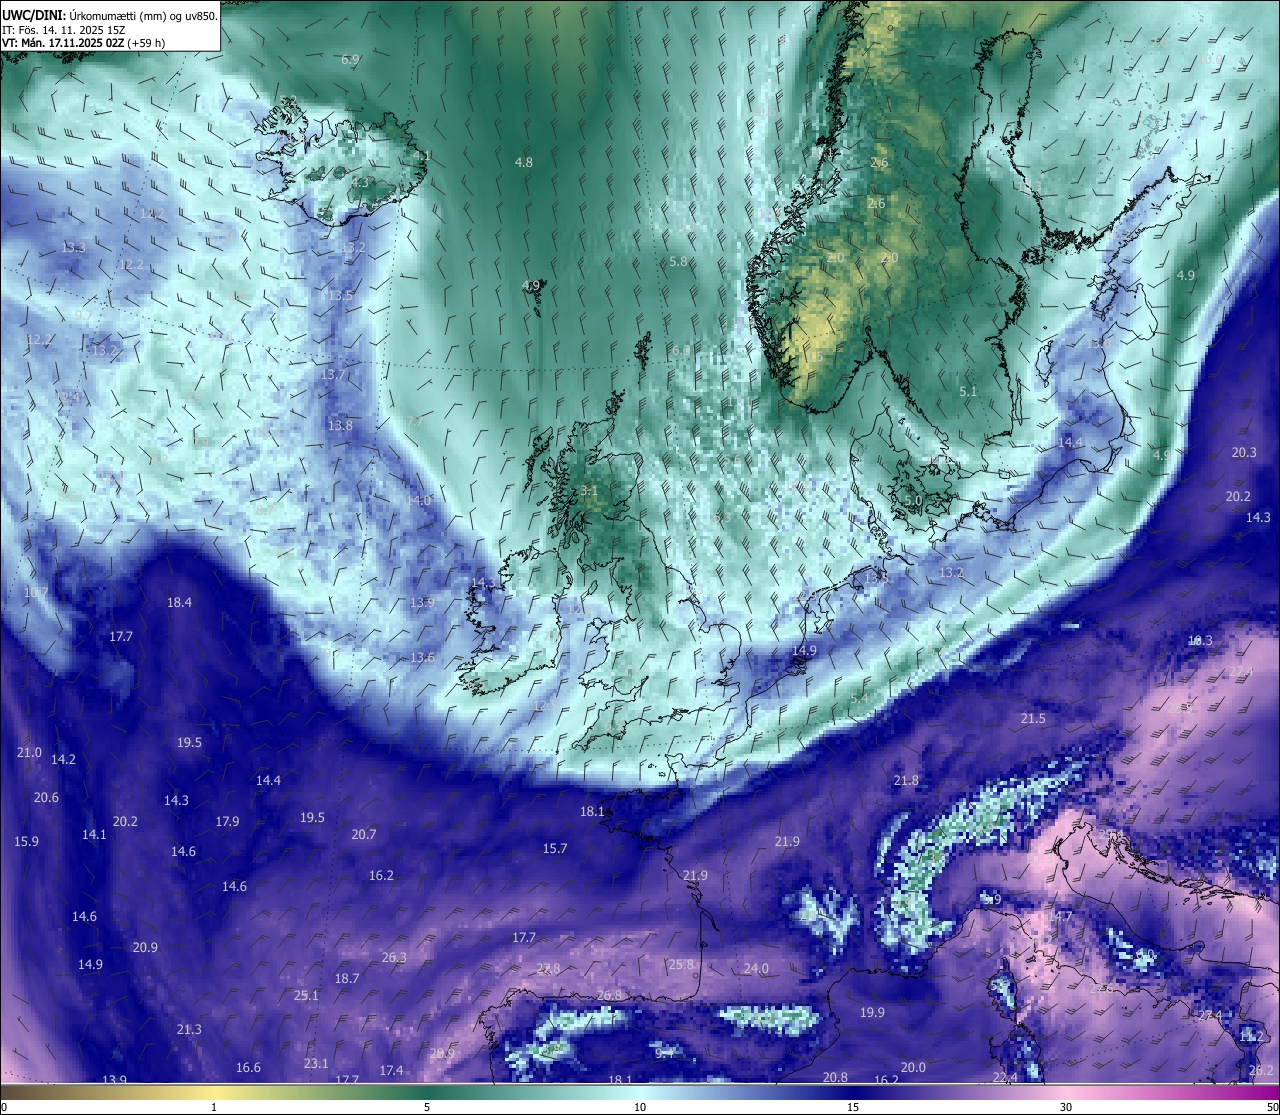Click the '21.5' map value
The height and width of the screenshot is (1115, 1280).
1033,719
